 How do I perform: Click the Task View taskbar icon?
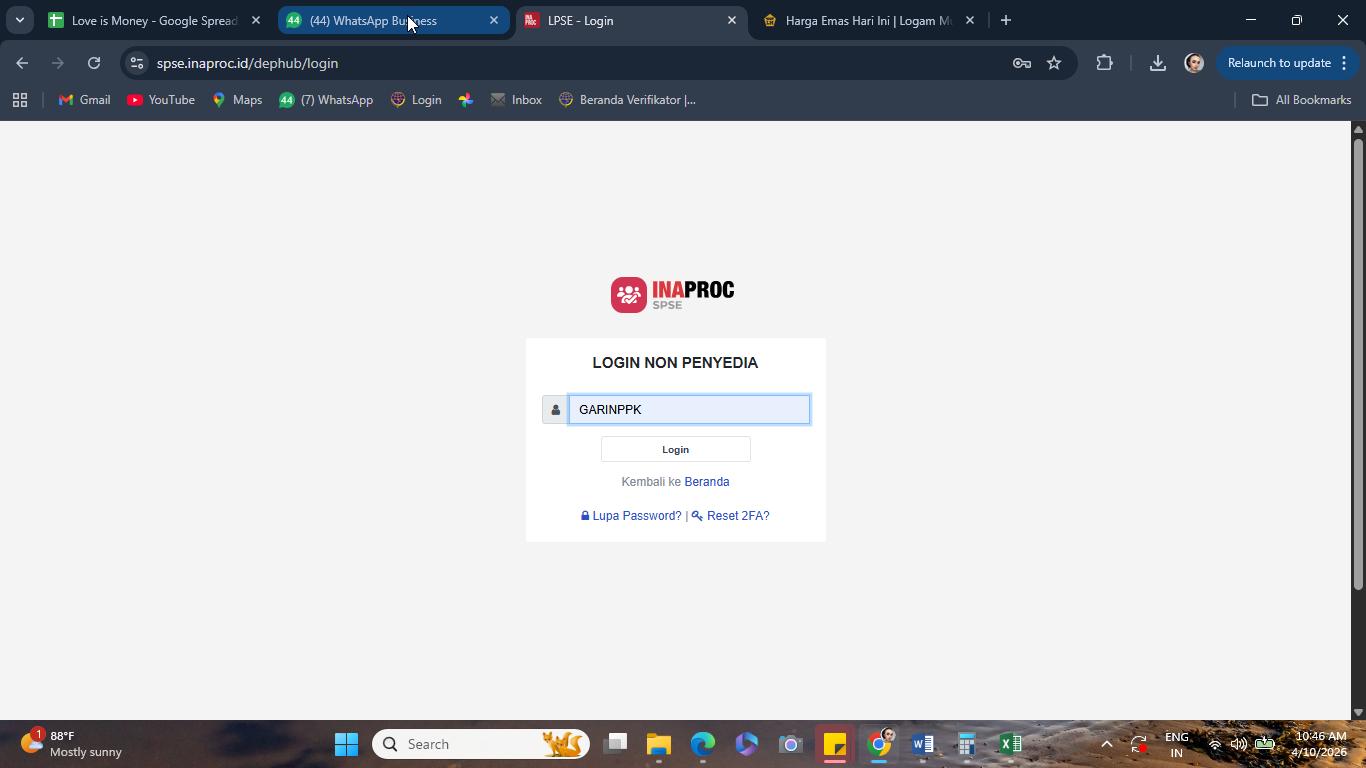pos(615,744)
